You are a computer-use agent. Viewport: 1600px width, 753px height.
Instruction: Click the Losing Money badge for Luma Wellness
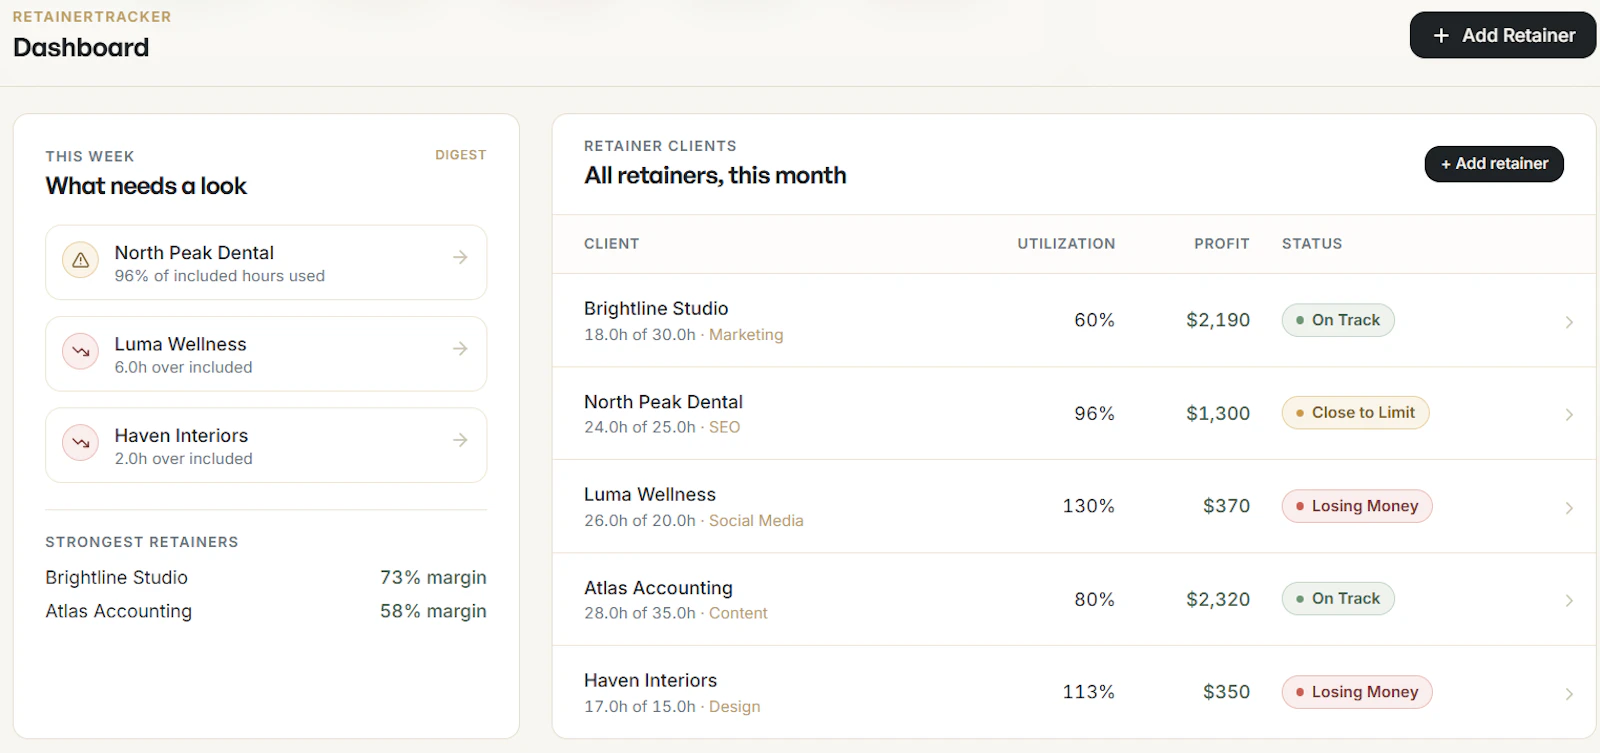[1357, 506]
